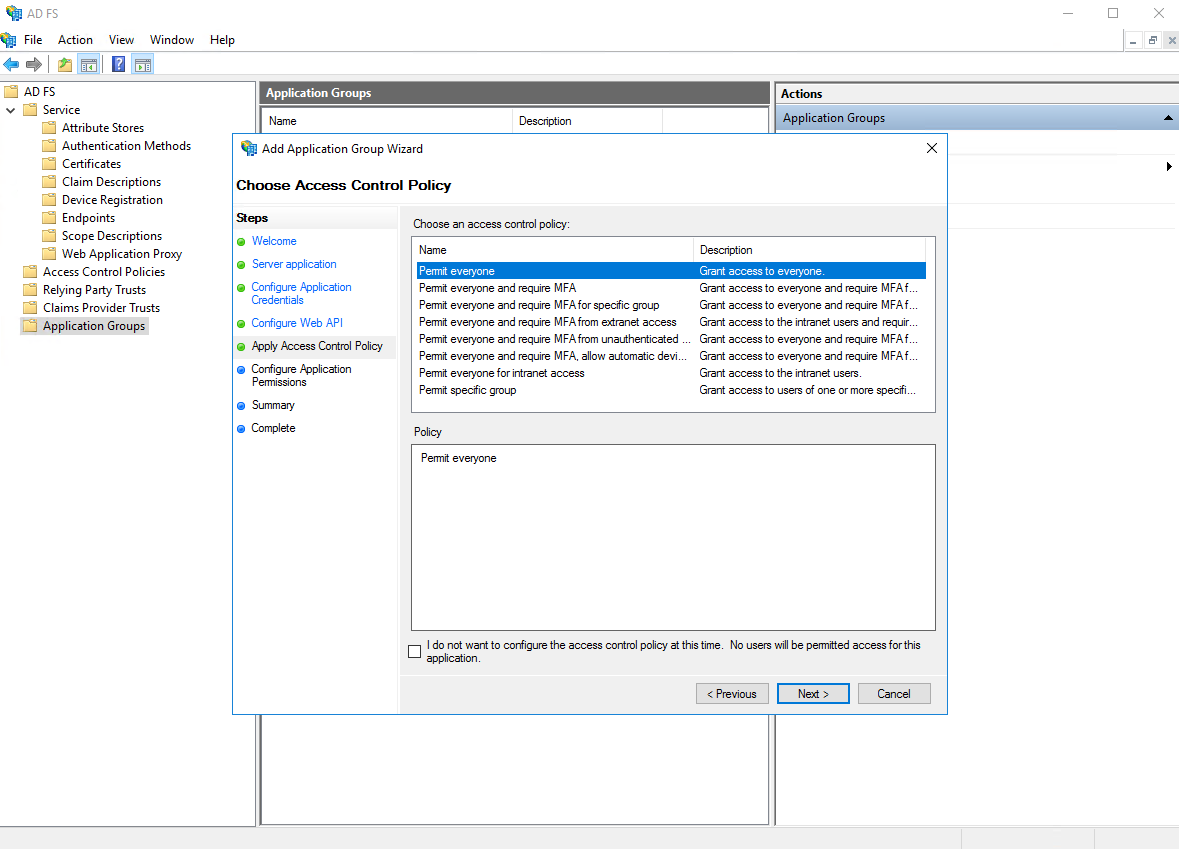This screenshot has width=1179, height=849.
Task: Cancel the wizard
Action: pos(893,693)
